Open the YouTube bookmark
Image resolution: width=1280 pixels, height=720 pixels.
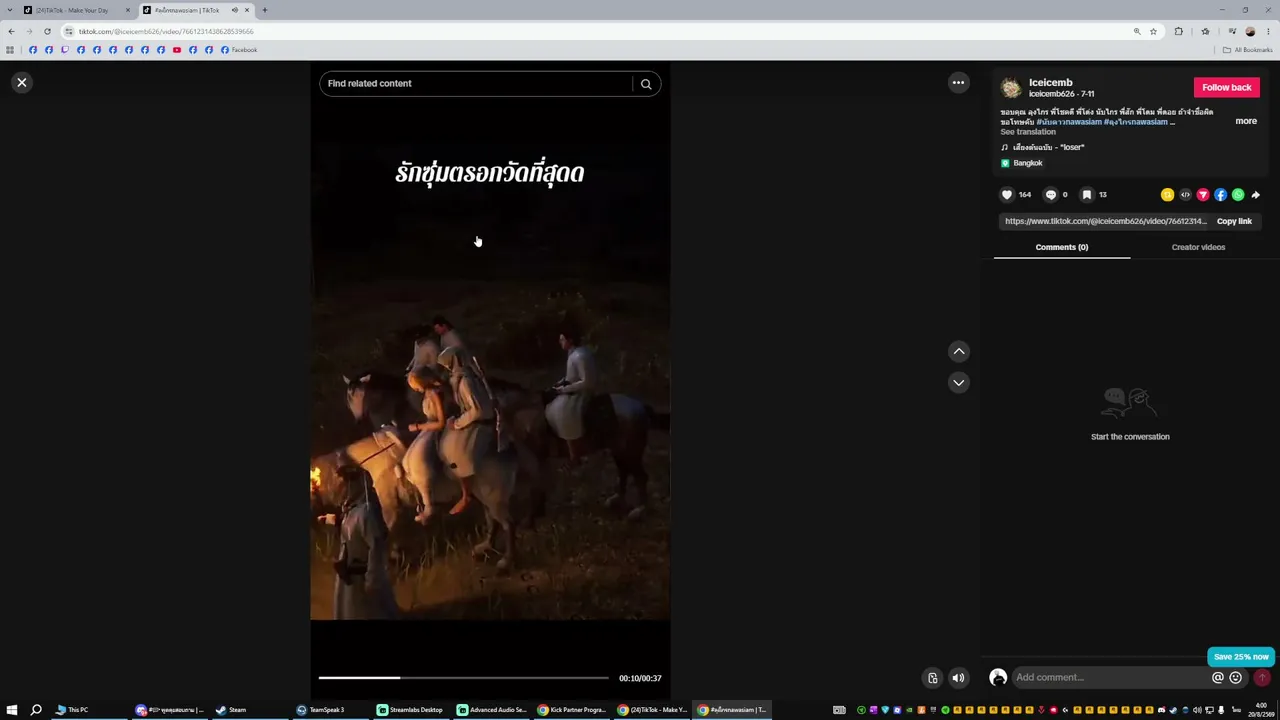click(x=177, y=50)
